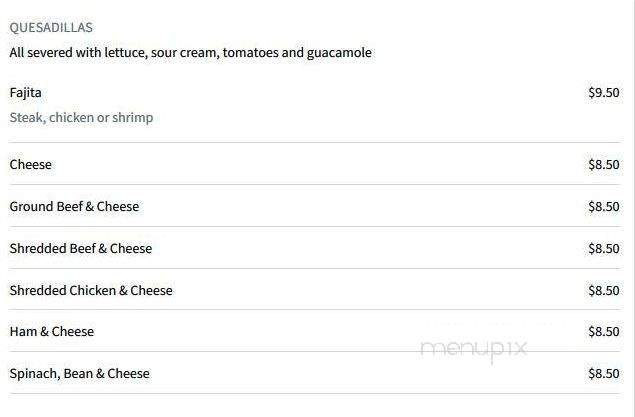Click the Shredded Beef & Cheese price
The image size is (635, 417).
tap(604, 249)
